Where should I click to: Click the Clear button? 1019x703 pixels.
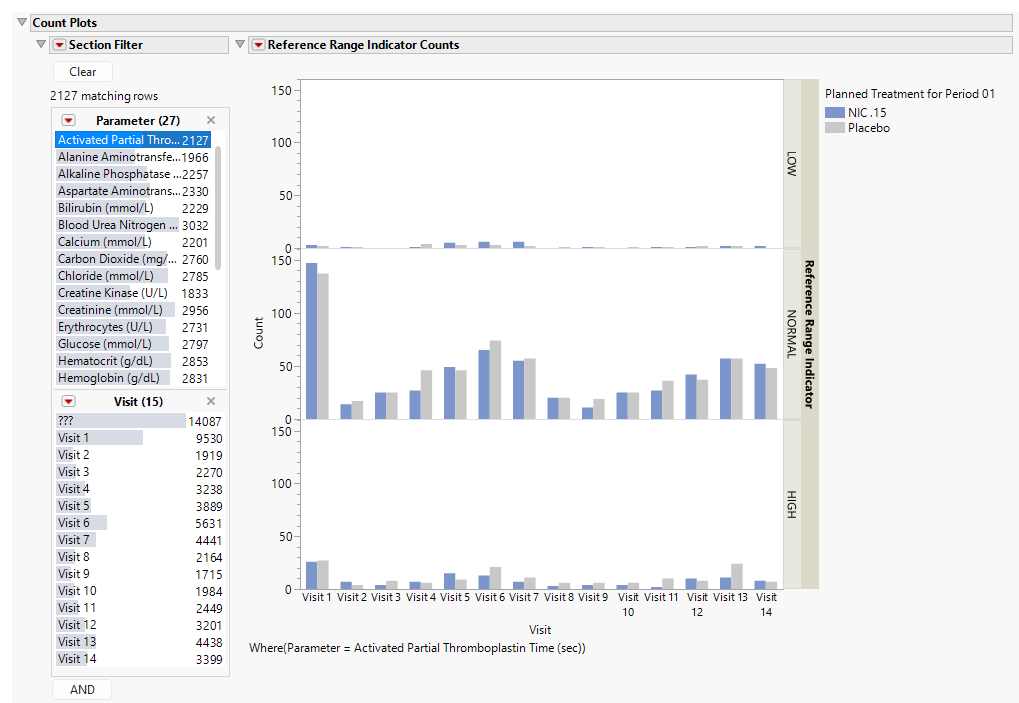[x=83, y=72]
